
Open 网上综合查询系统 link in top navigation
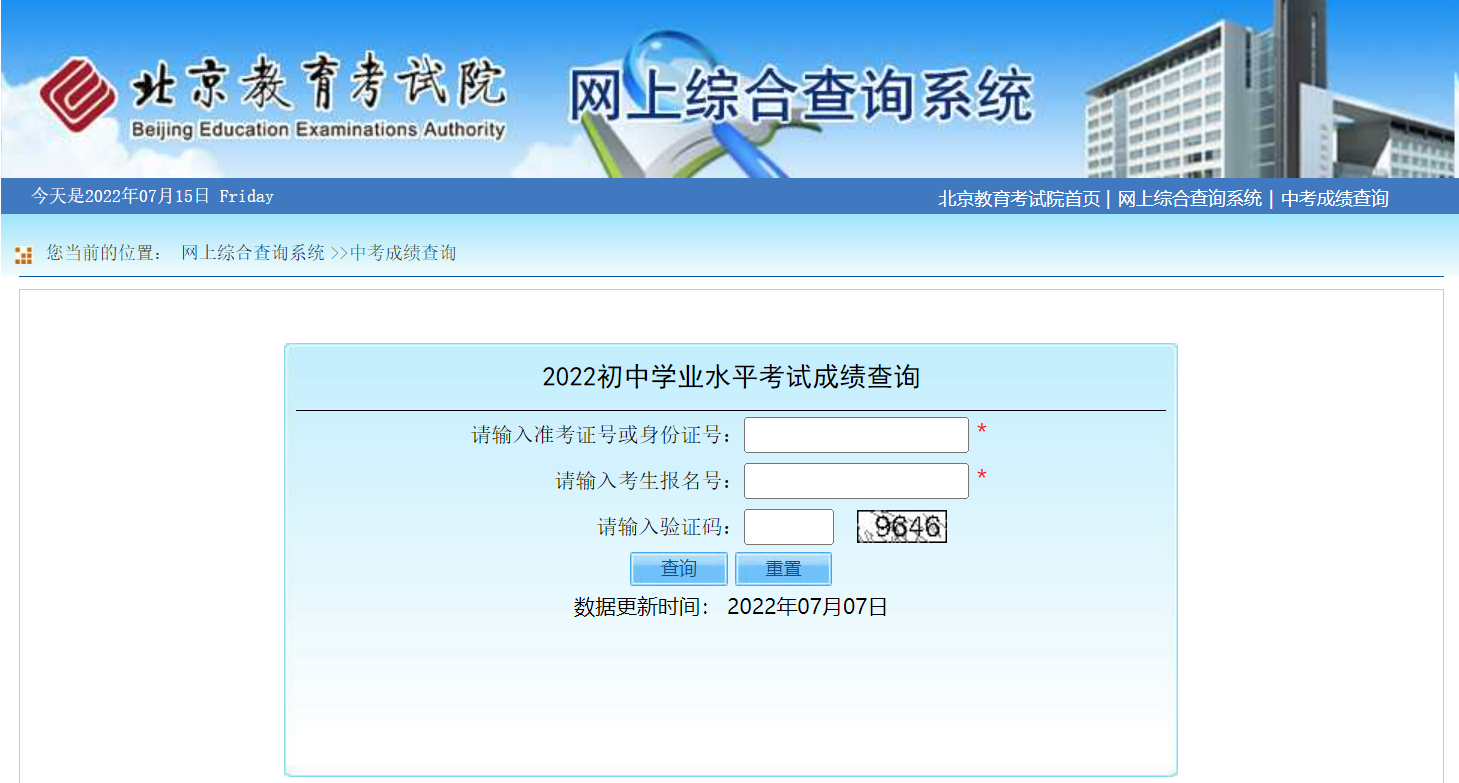point(1190,199)
